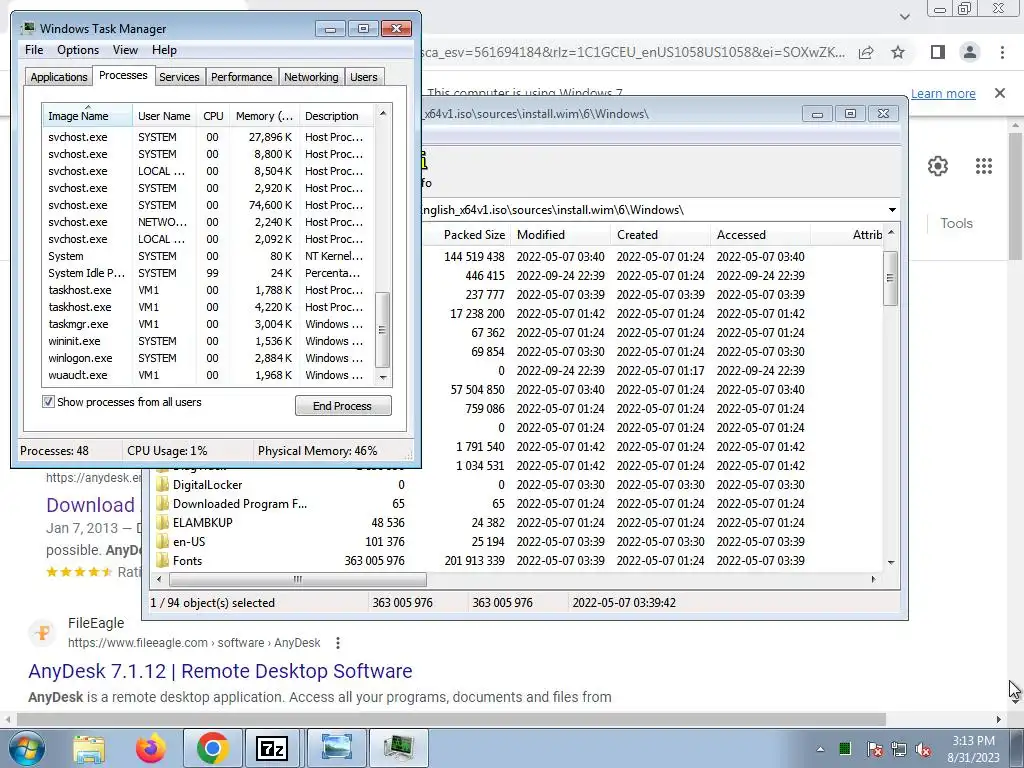Toggle Show processes from all users

point(48,402)
